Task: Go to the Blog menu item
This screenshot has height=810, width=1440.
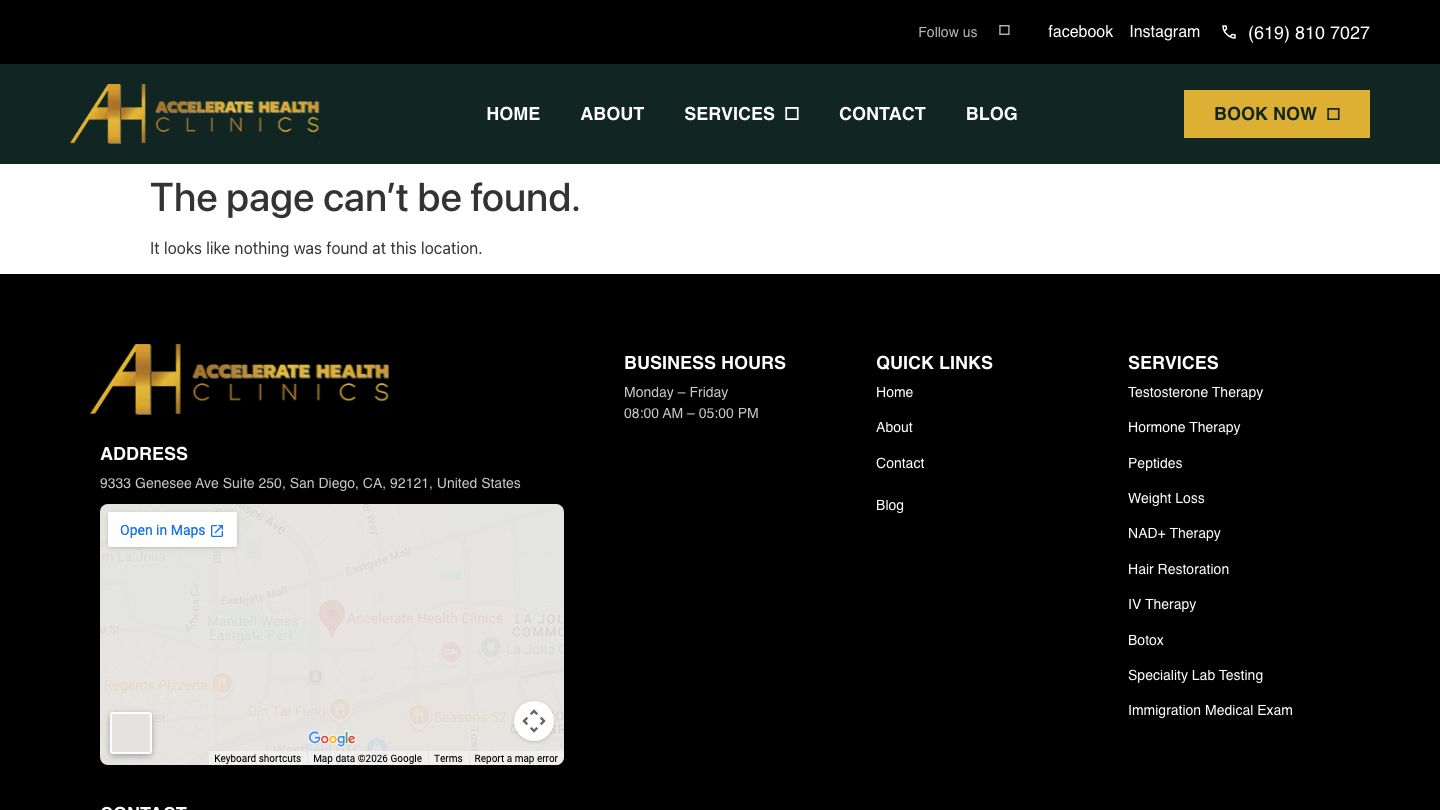Action: click(x=991, y=114)
